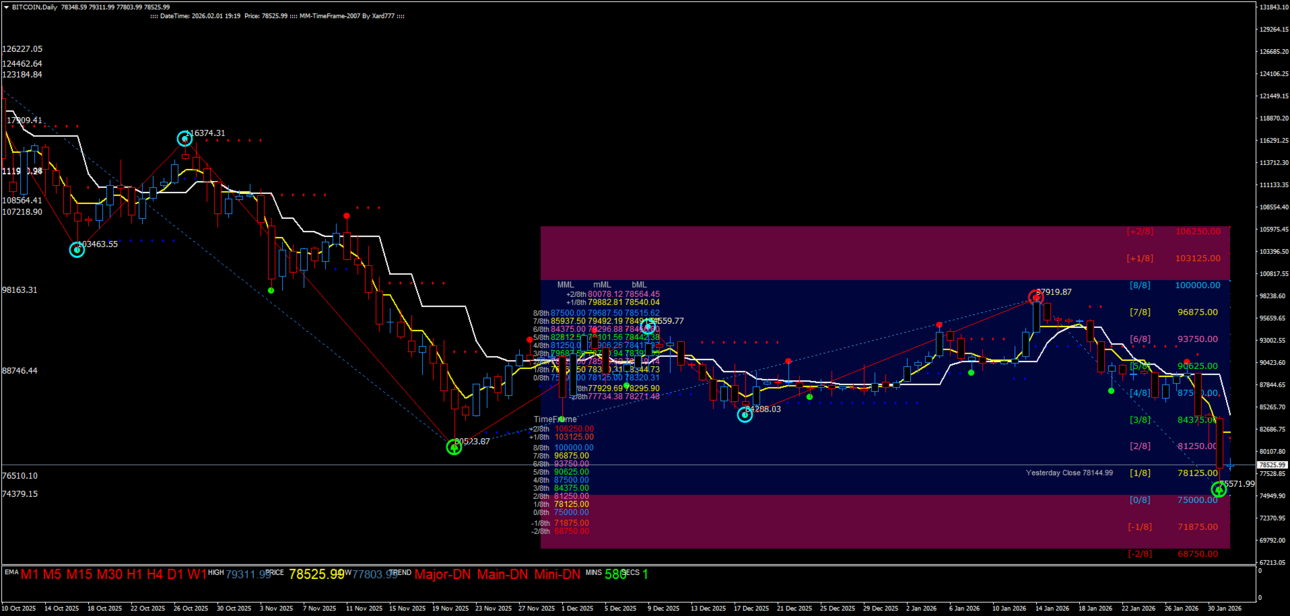Image resolution: width=1290 pixels, height=616 pixels.
Task: Click the yellow 78525.99 price readout
Action: point(317,575)
